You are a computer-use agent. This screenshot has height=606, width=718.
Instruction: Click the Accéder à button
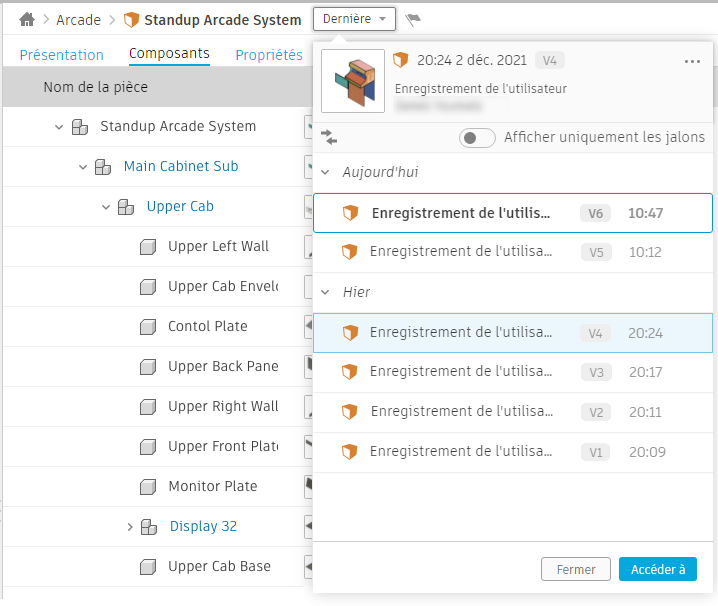[658, 569]
